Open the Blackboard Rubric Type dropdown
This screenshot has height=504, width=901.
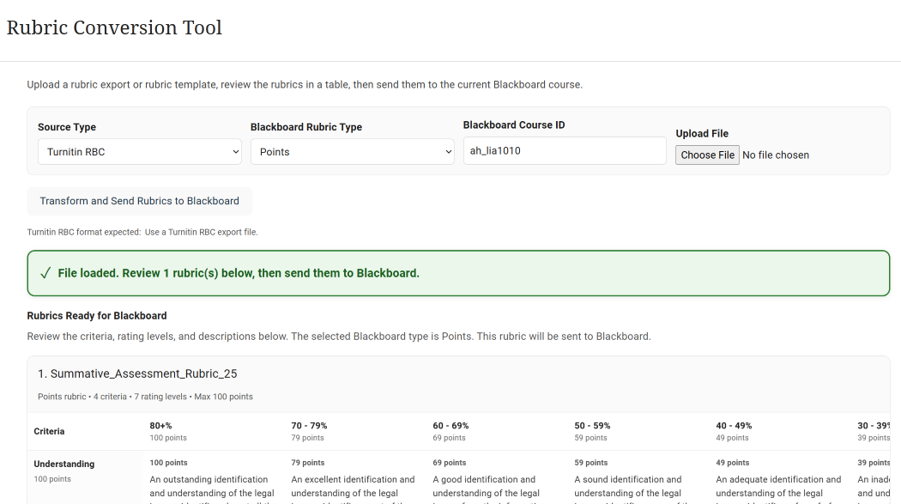point(352,152)
